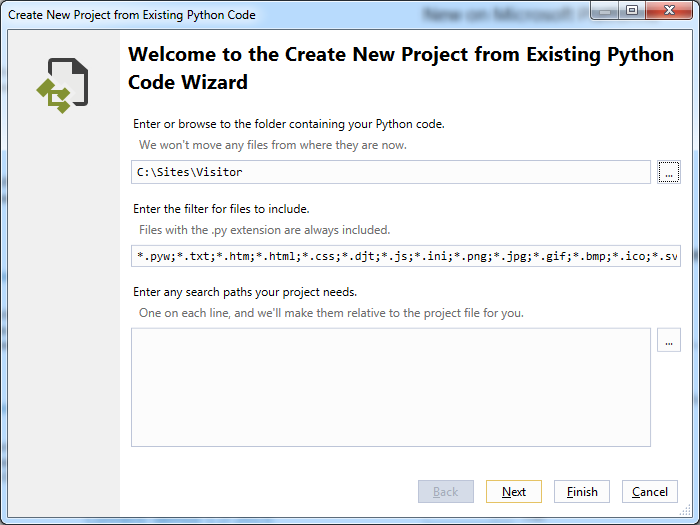
Task: Click the 'Enter the filter for files' label
Action: click(x=221, y=208)
